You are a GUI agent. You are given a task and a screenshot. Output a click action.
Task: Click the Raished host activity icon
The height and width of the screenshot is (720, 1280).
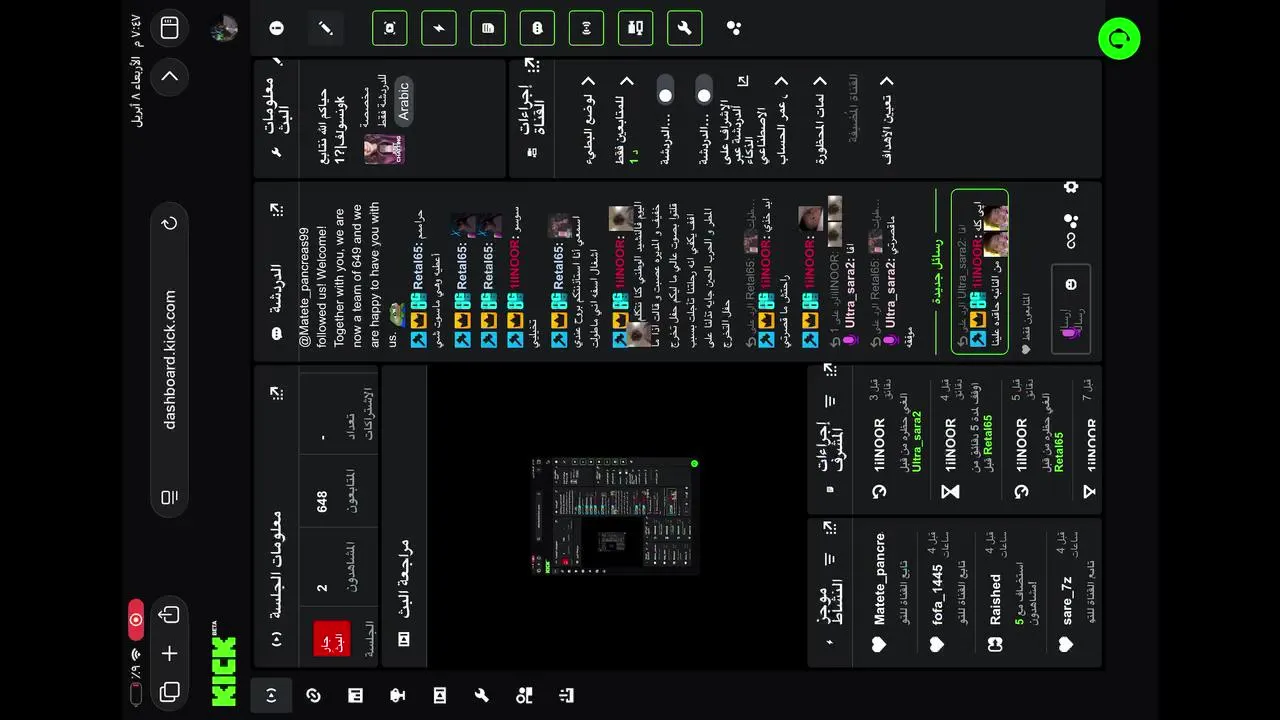[995, 645]
